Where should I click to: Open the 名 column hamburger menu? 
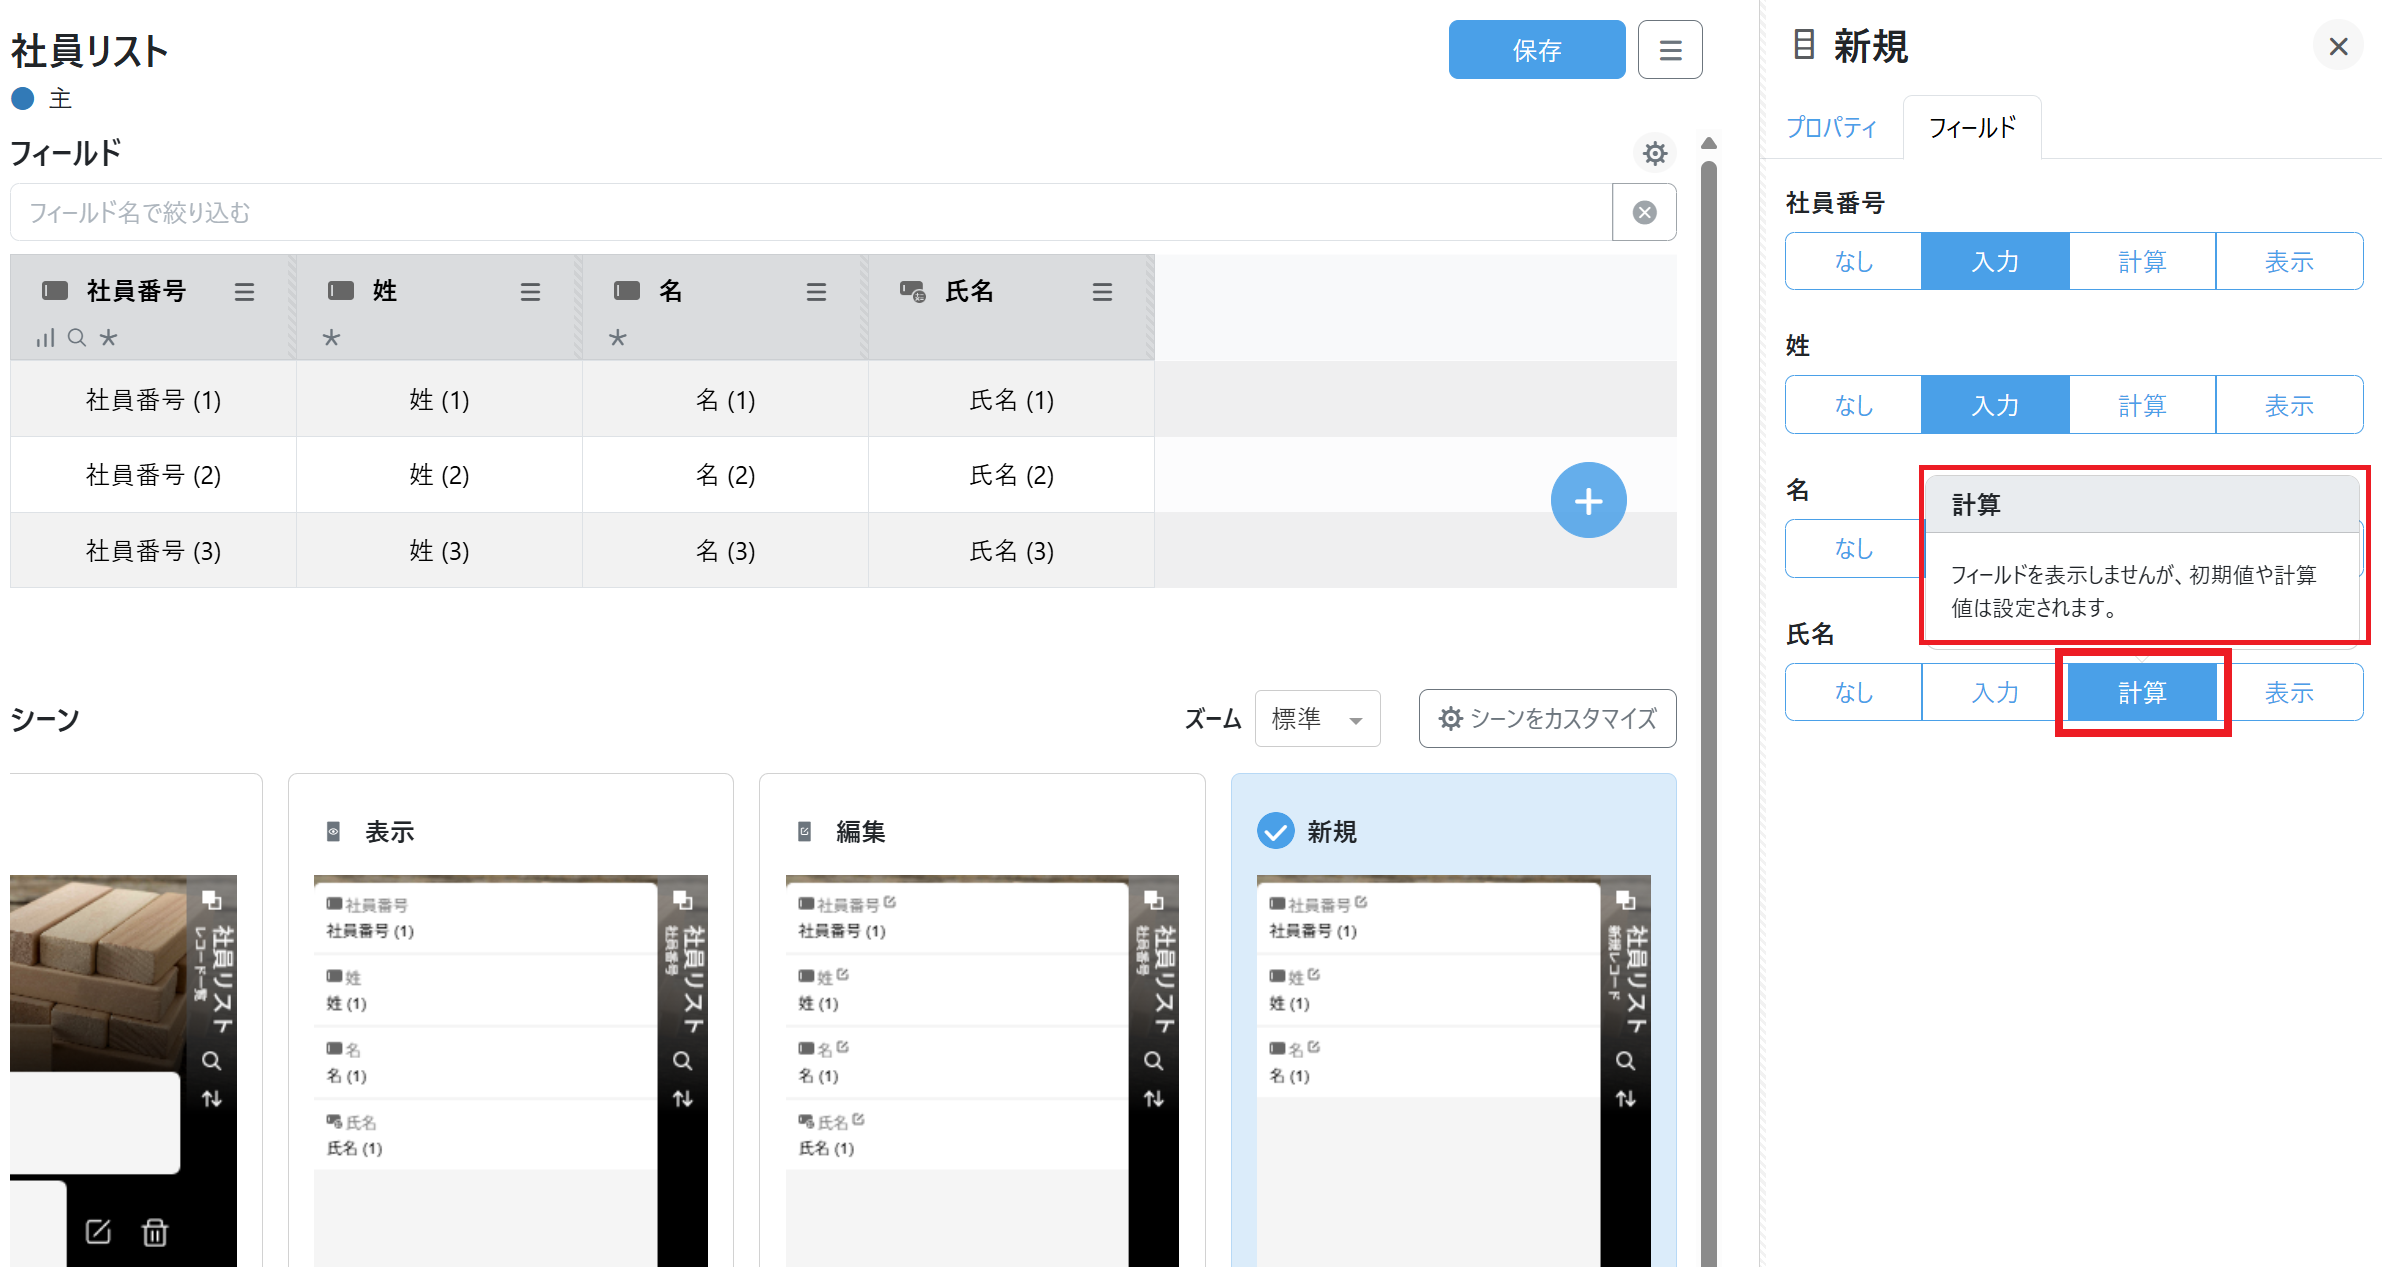coord(816,291)
